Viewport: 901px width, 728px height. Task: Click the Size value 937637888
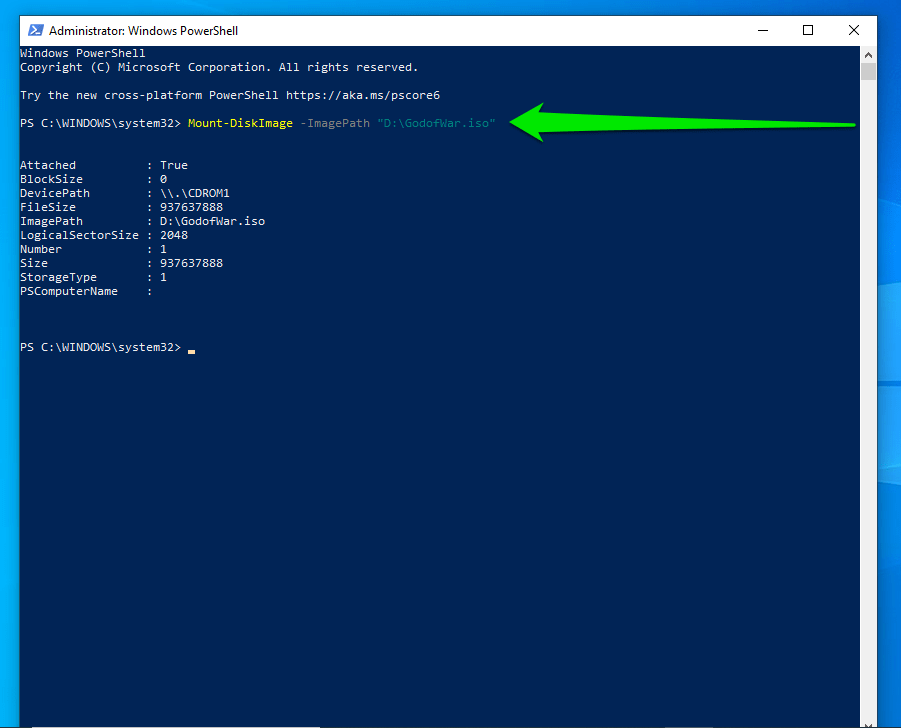[x=191, y=263]
